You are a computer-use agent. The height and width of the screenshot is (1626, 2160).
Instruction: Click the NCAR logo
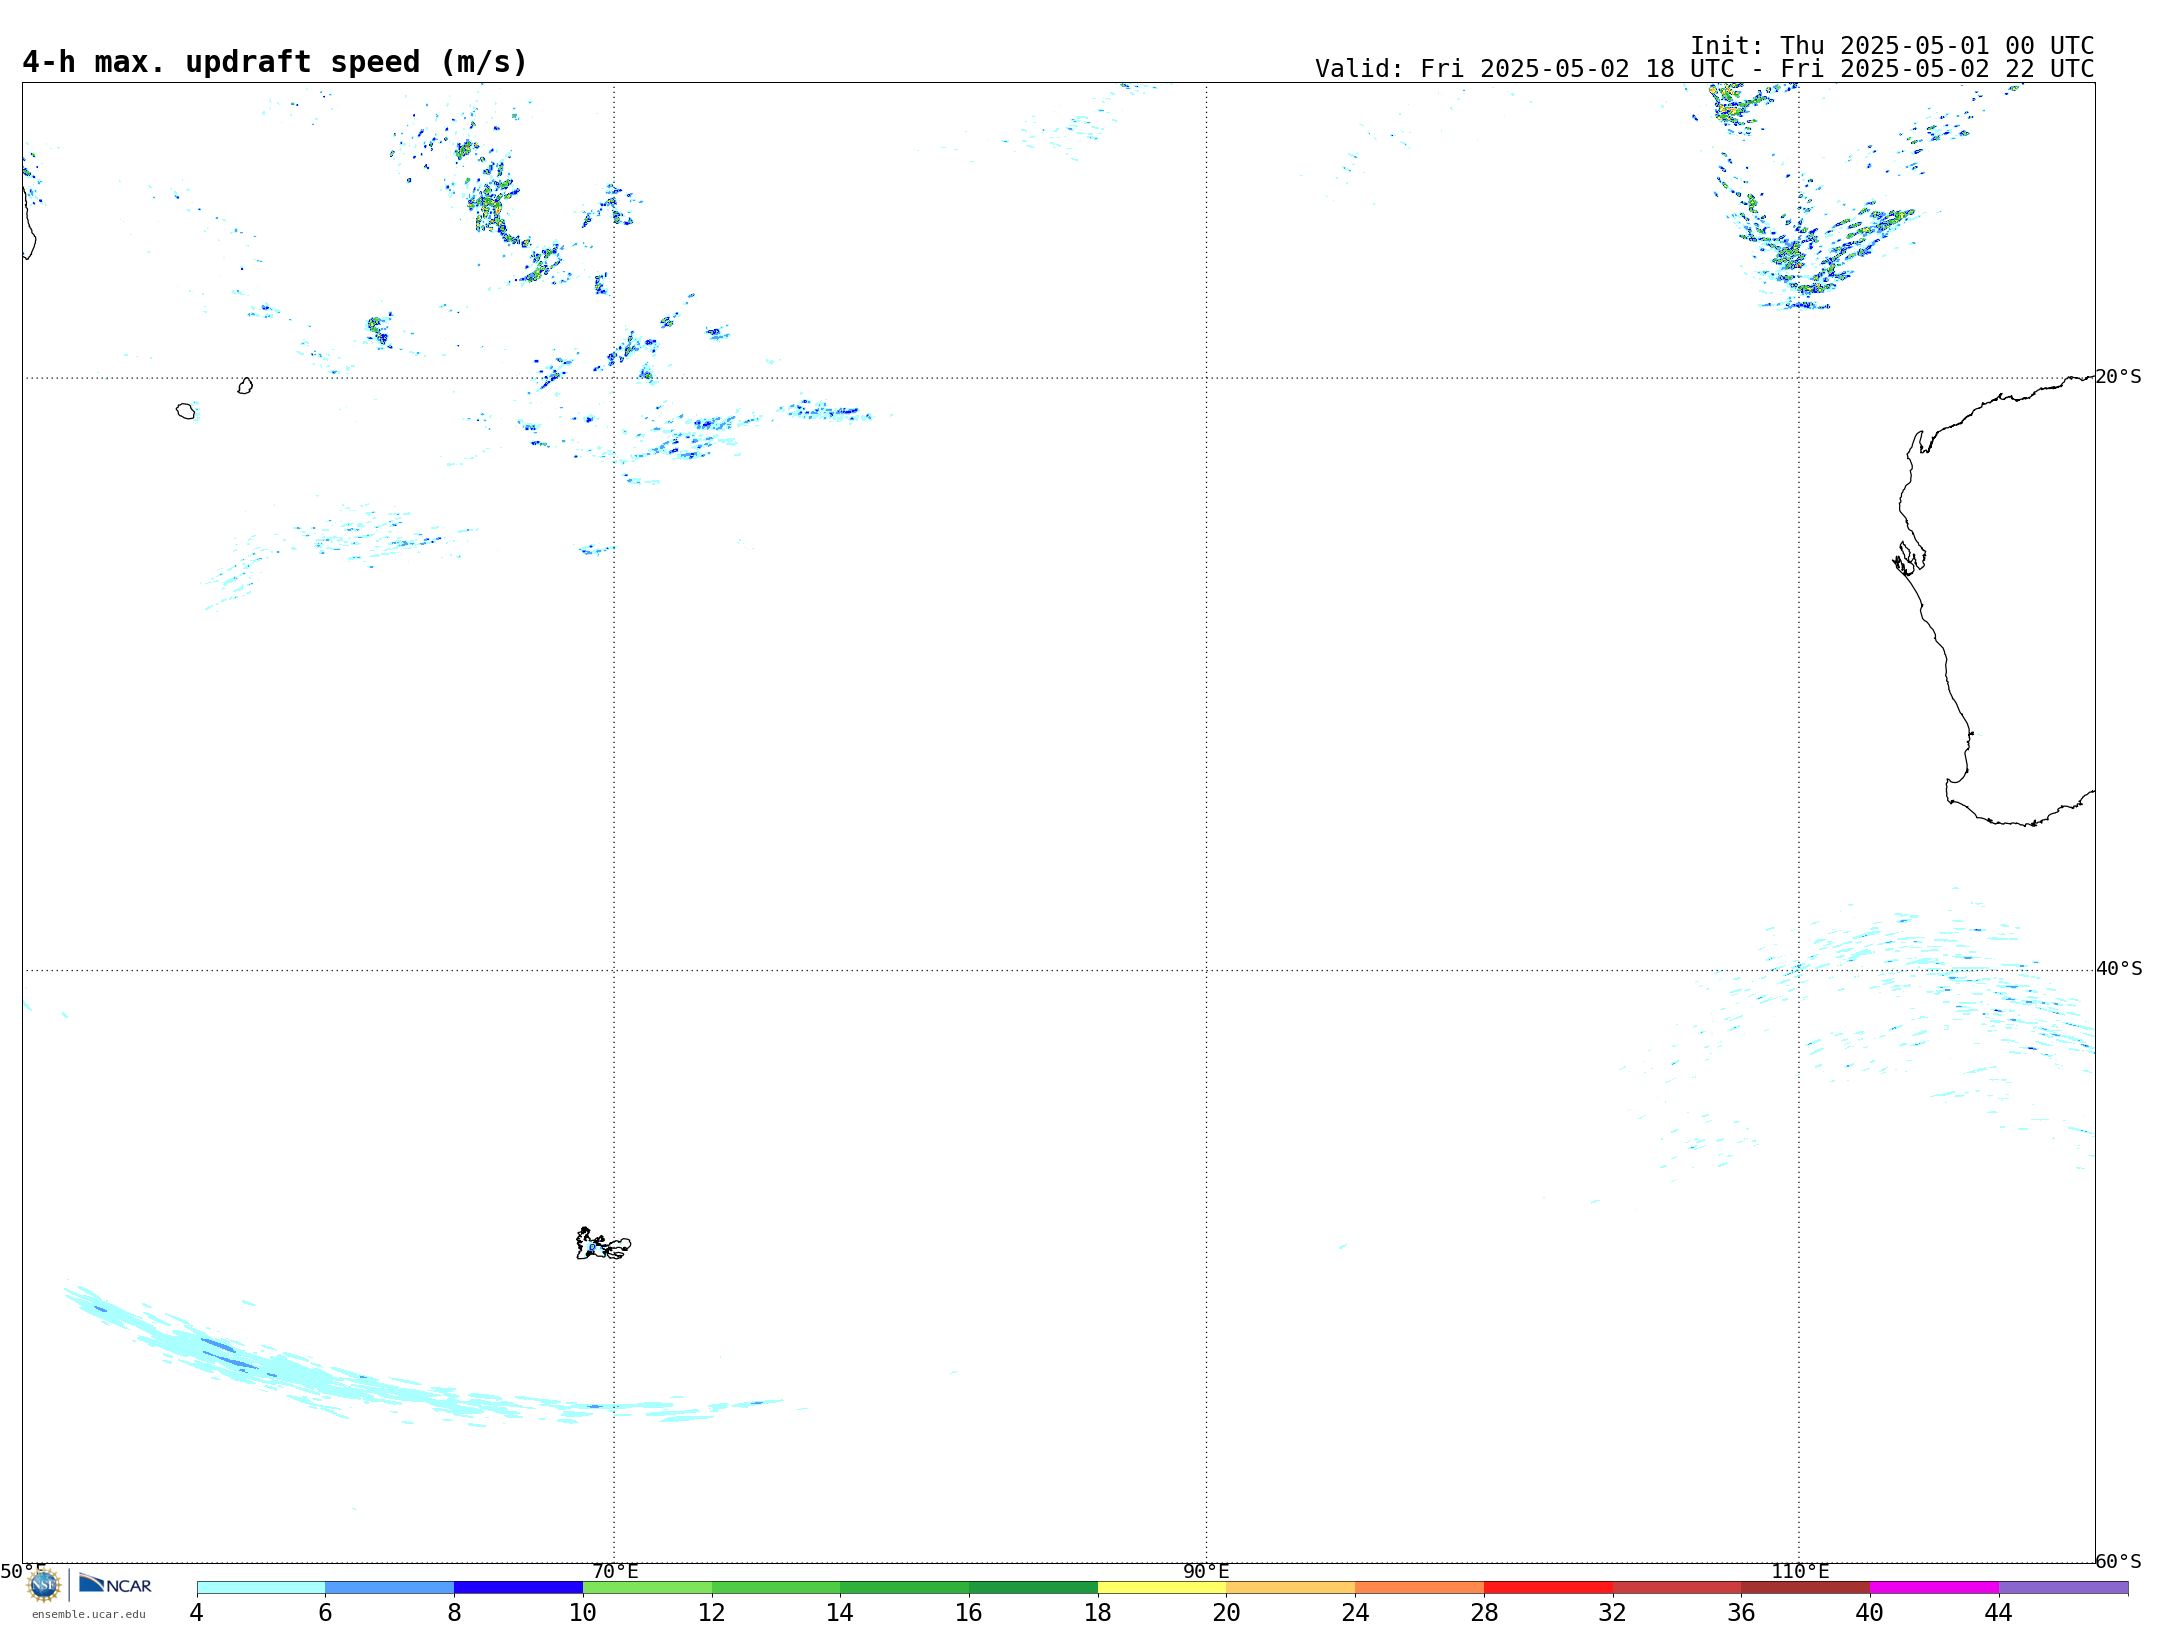[x=115, y=1585]
